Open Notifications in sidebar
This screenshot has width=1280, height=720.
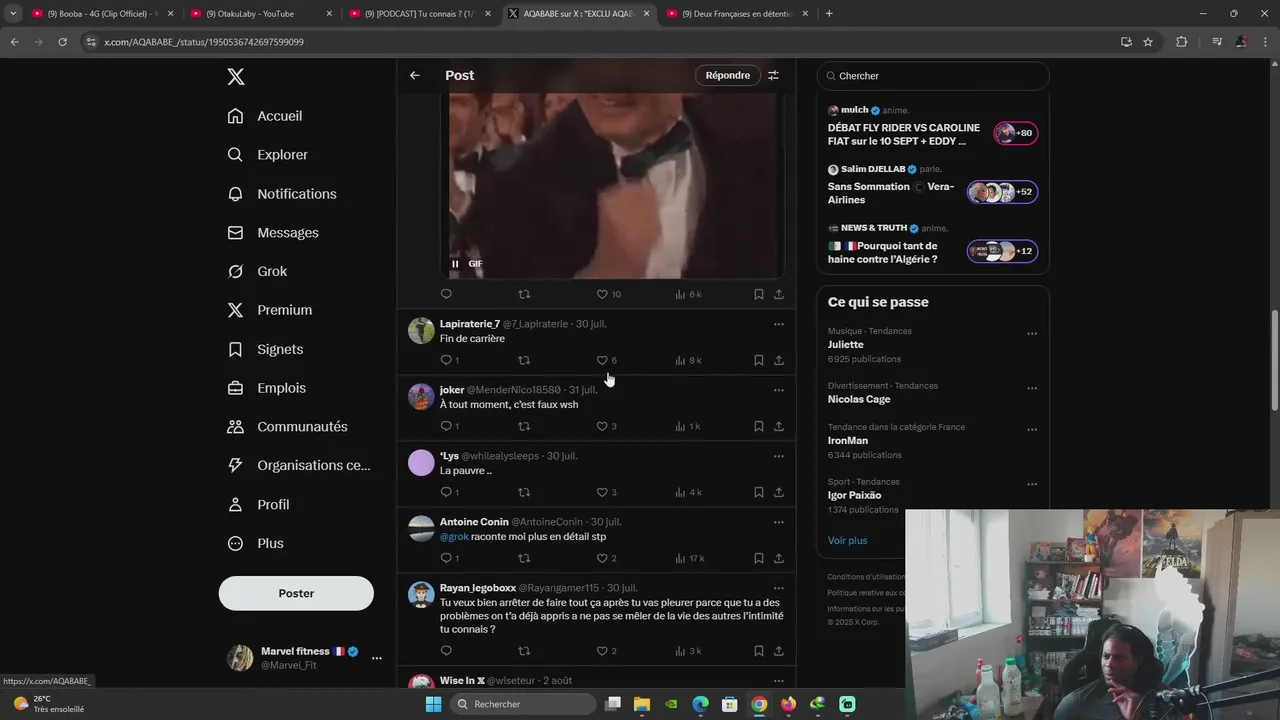coord(282,194)
